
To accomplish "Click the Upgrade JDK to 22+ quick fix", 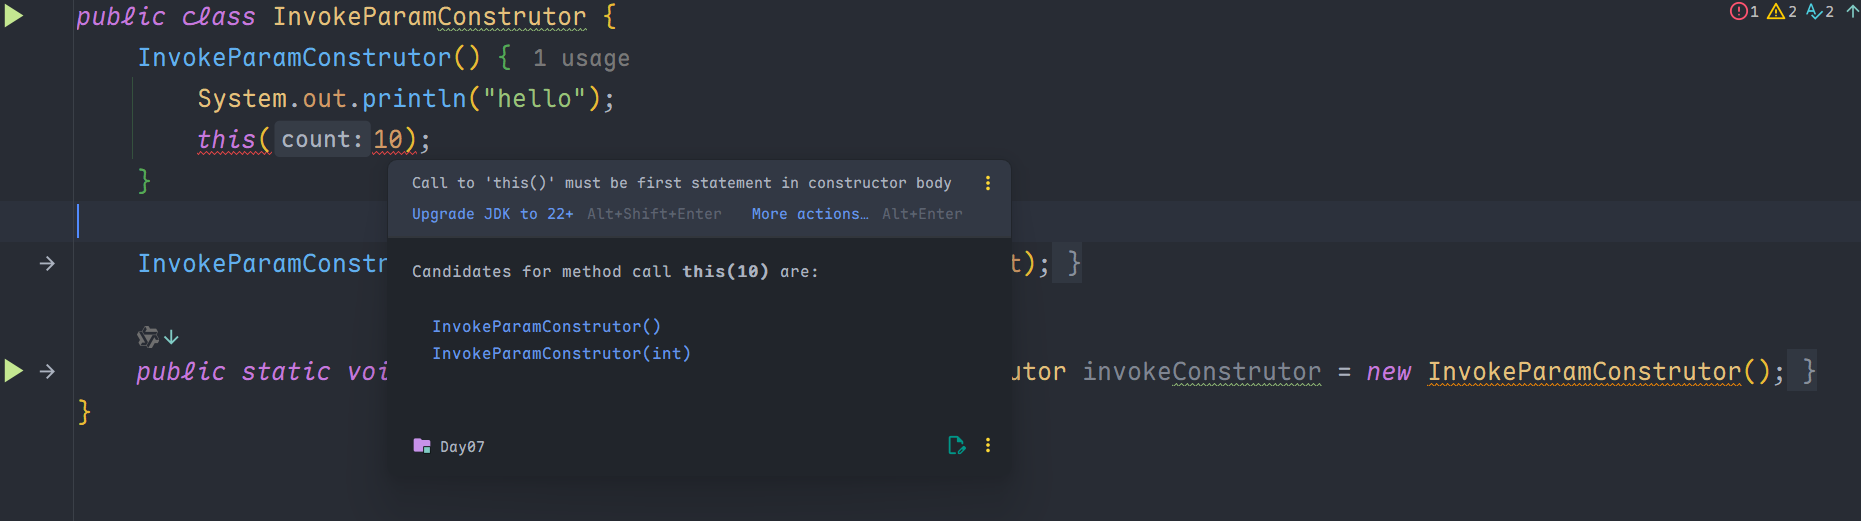I will (x=492, y=214).
